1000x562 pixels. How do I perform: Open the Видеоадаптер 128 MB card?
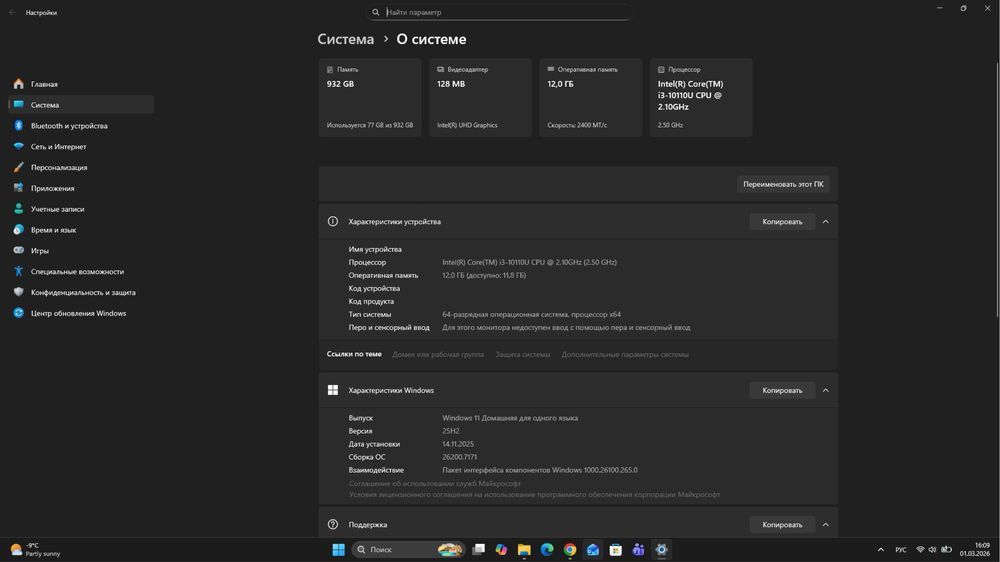[x=480, y=98]
